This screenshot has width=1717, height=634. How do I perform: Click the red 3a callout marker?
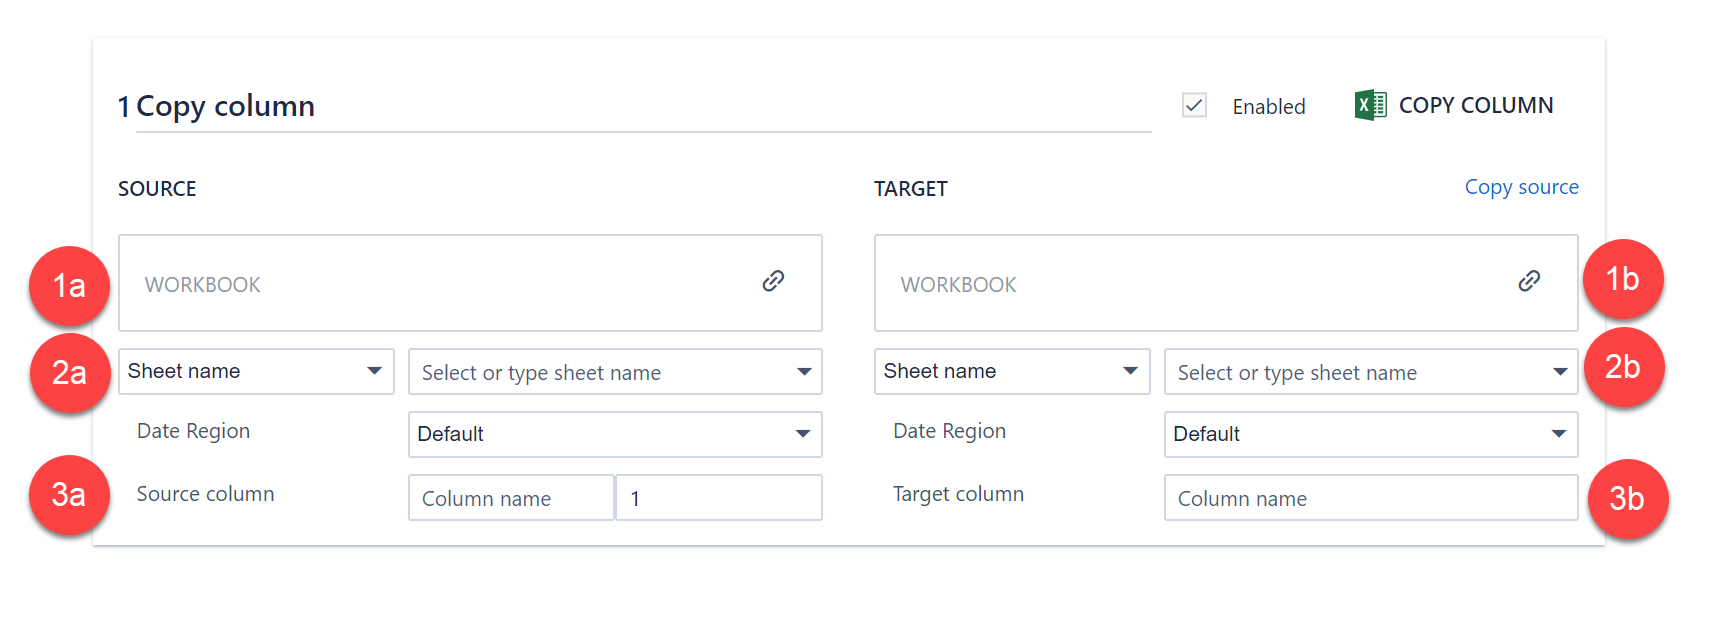69,495
